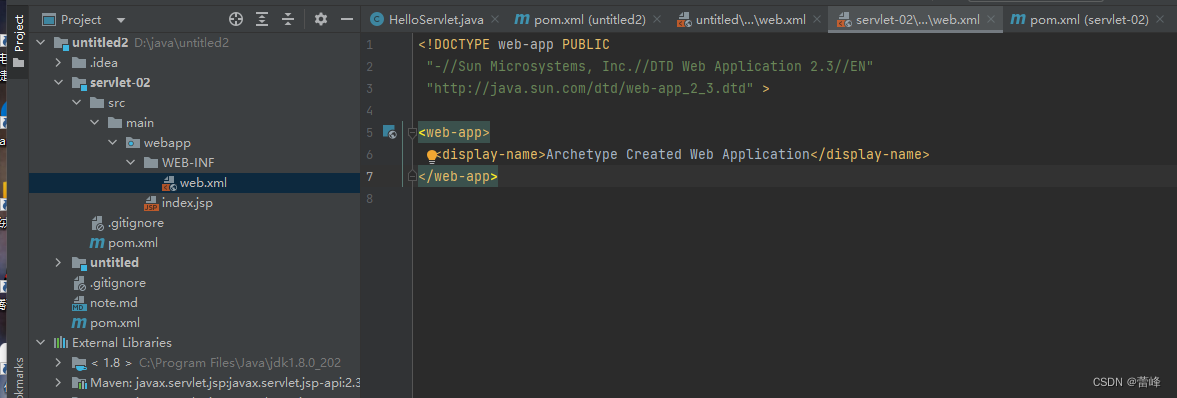
Task: Close the servlet-02\...\web.xml tab
Action: 992,20
